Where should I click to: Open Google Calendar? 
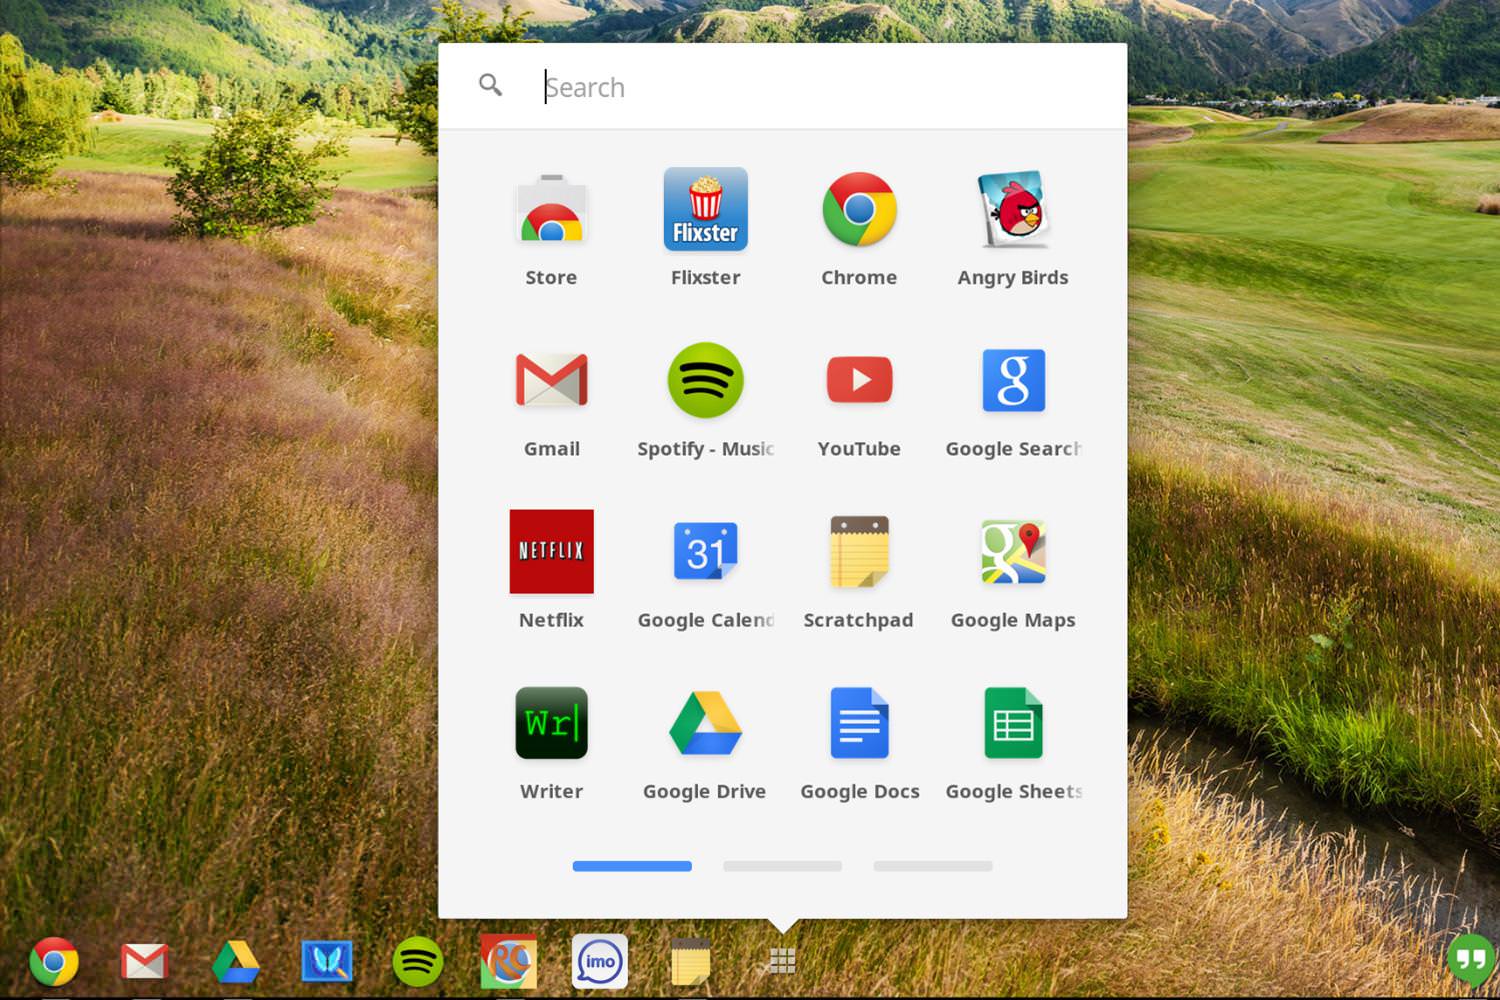point(705,551)
